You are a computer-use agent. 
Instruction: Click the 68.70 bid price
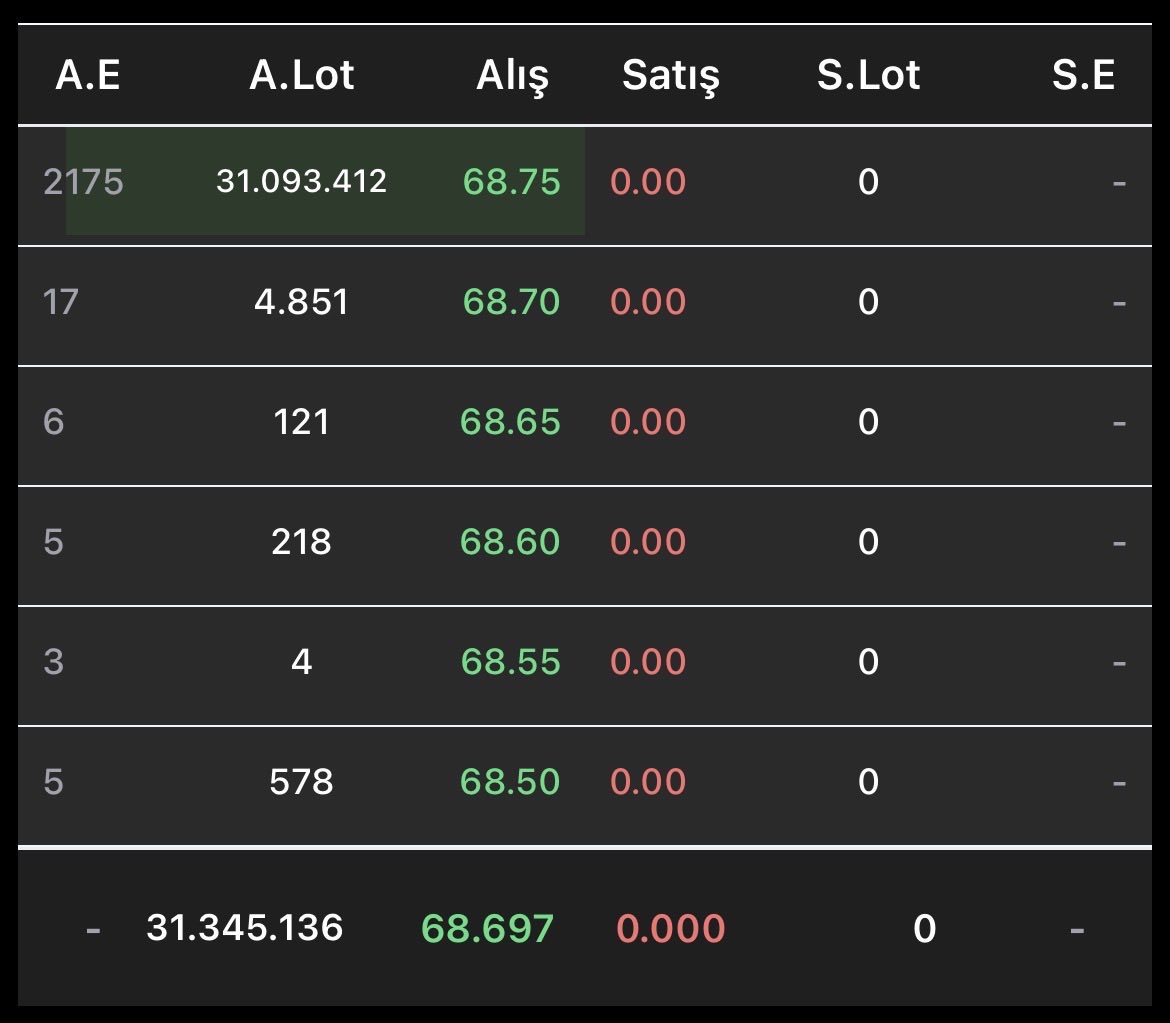[x=511, y=302]
